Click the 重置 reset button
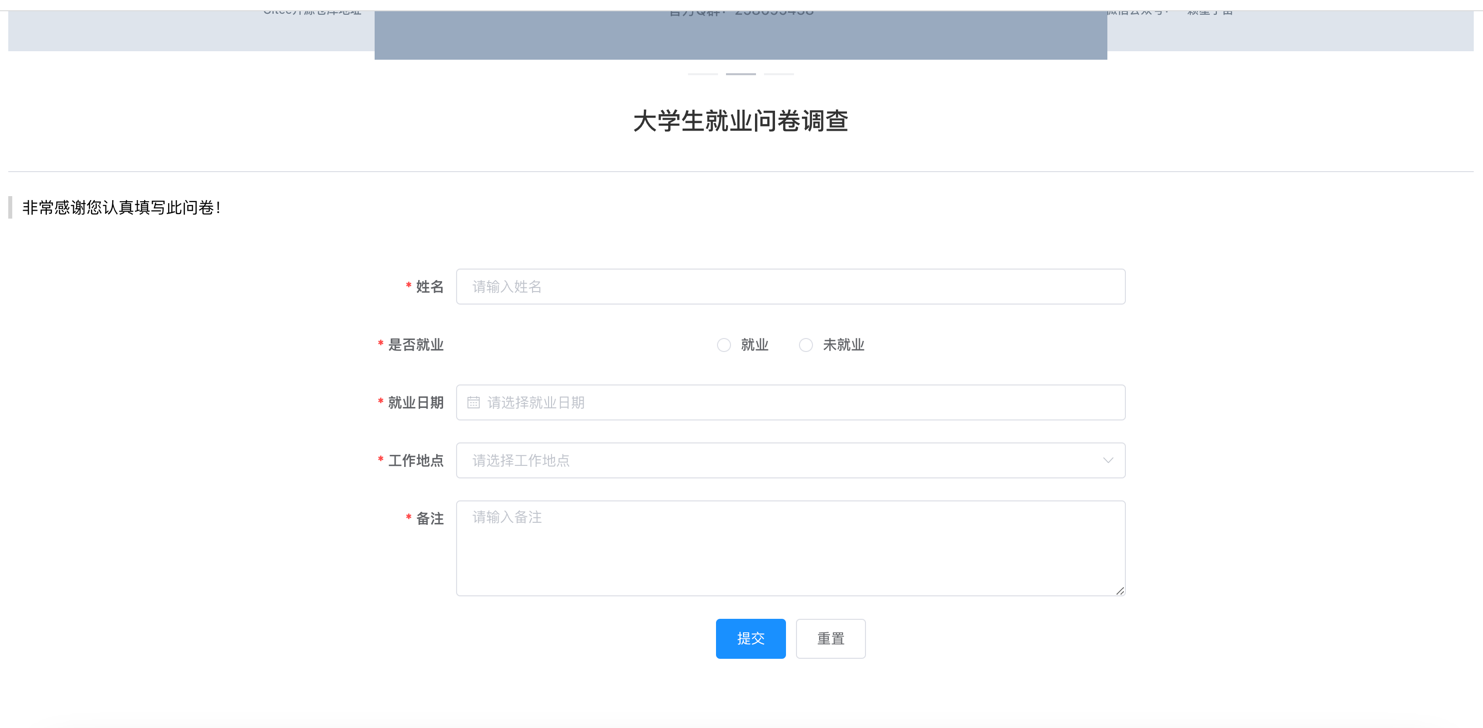This screenshot has width=1483, height=728. pos(831,638)
